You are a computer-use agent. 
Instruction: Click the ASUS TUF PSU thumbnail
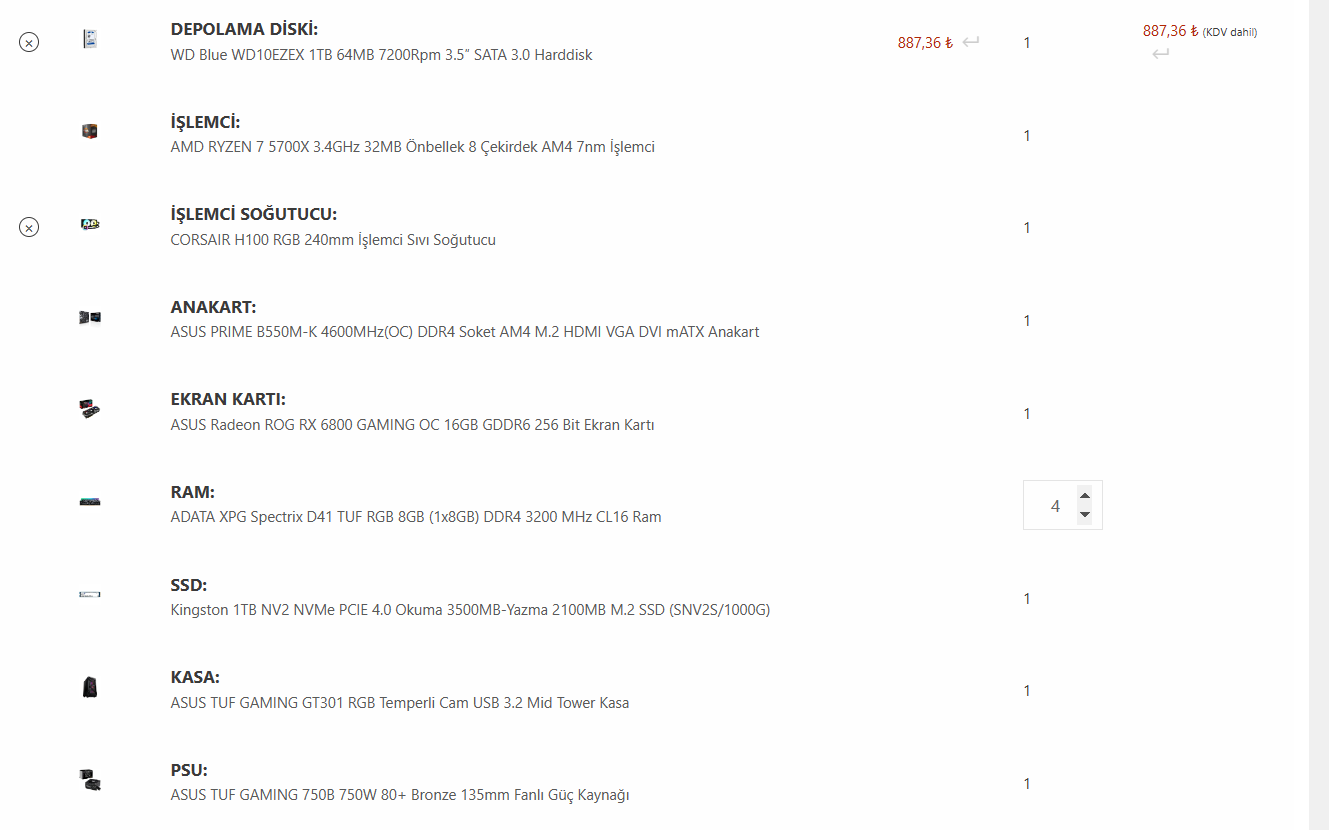90,779
